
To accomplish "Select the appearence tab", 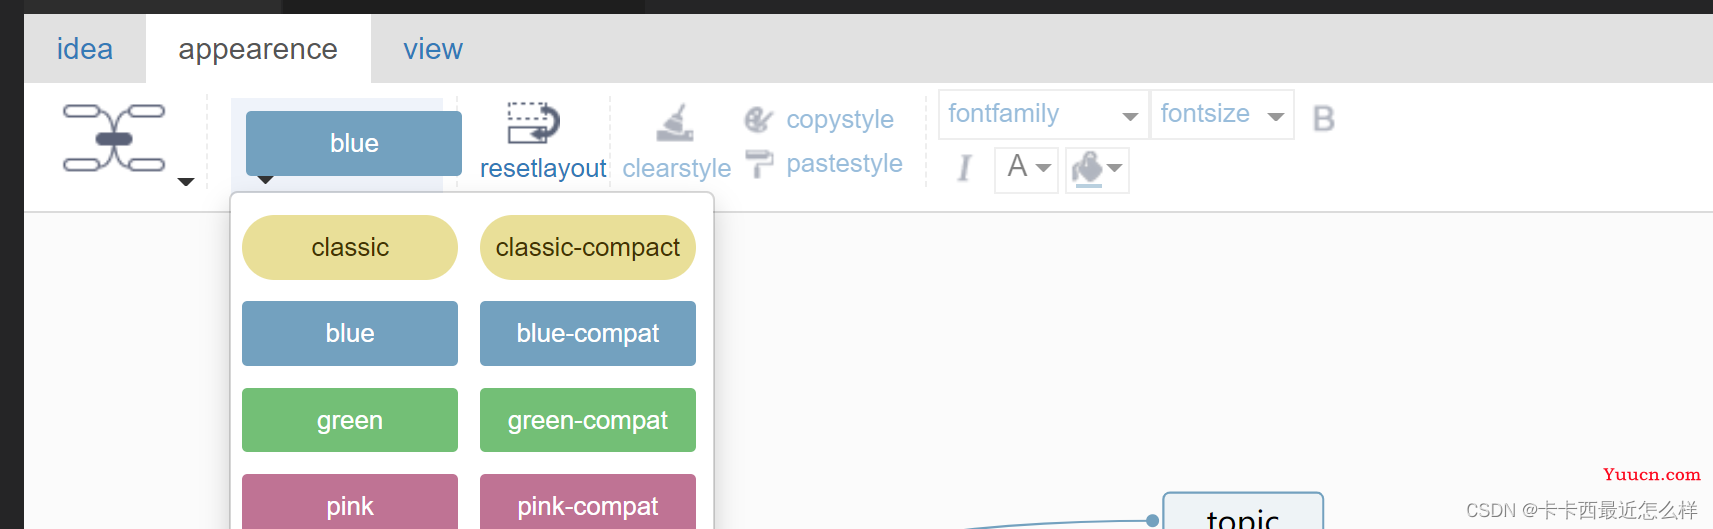I will point(258,49).
